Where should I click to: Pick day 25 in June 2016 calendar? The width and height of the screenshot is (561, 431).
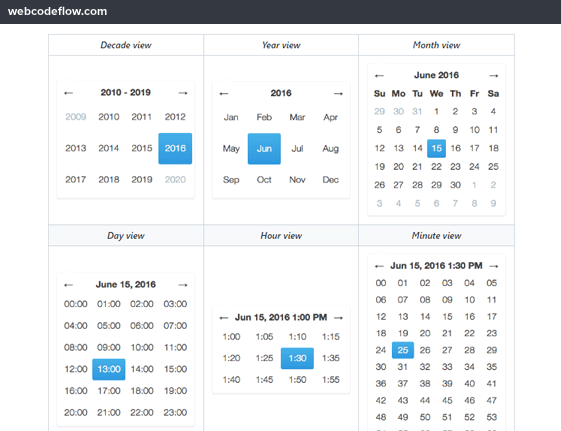pos(493,167)
